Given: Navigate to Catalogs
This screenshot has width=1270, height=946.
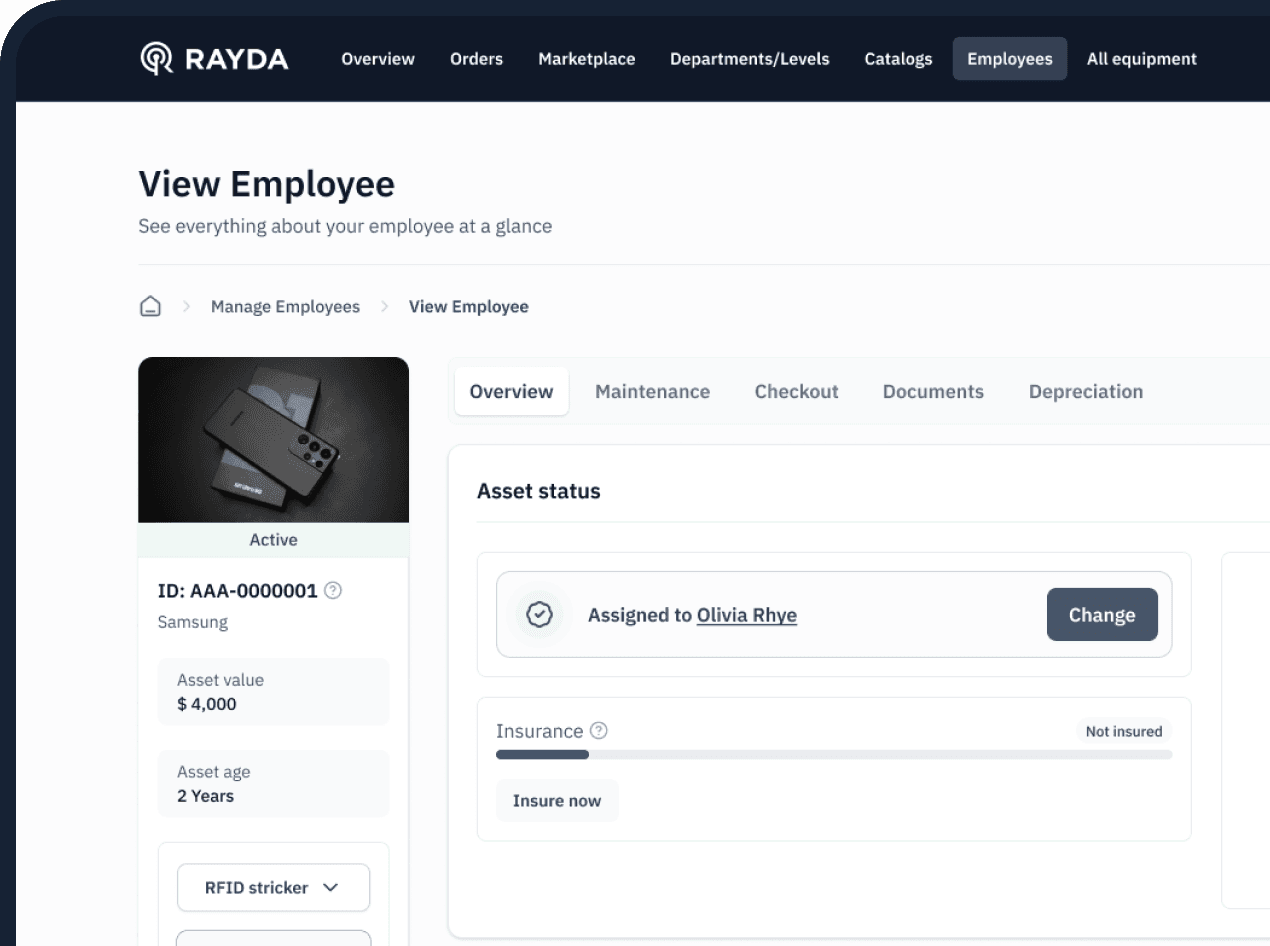Looking at the screenshot, I should pos(898,59).
